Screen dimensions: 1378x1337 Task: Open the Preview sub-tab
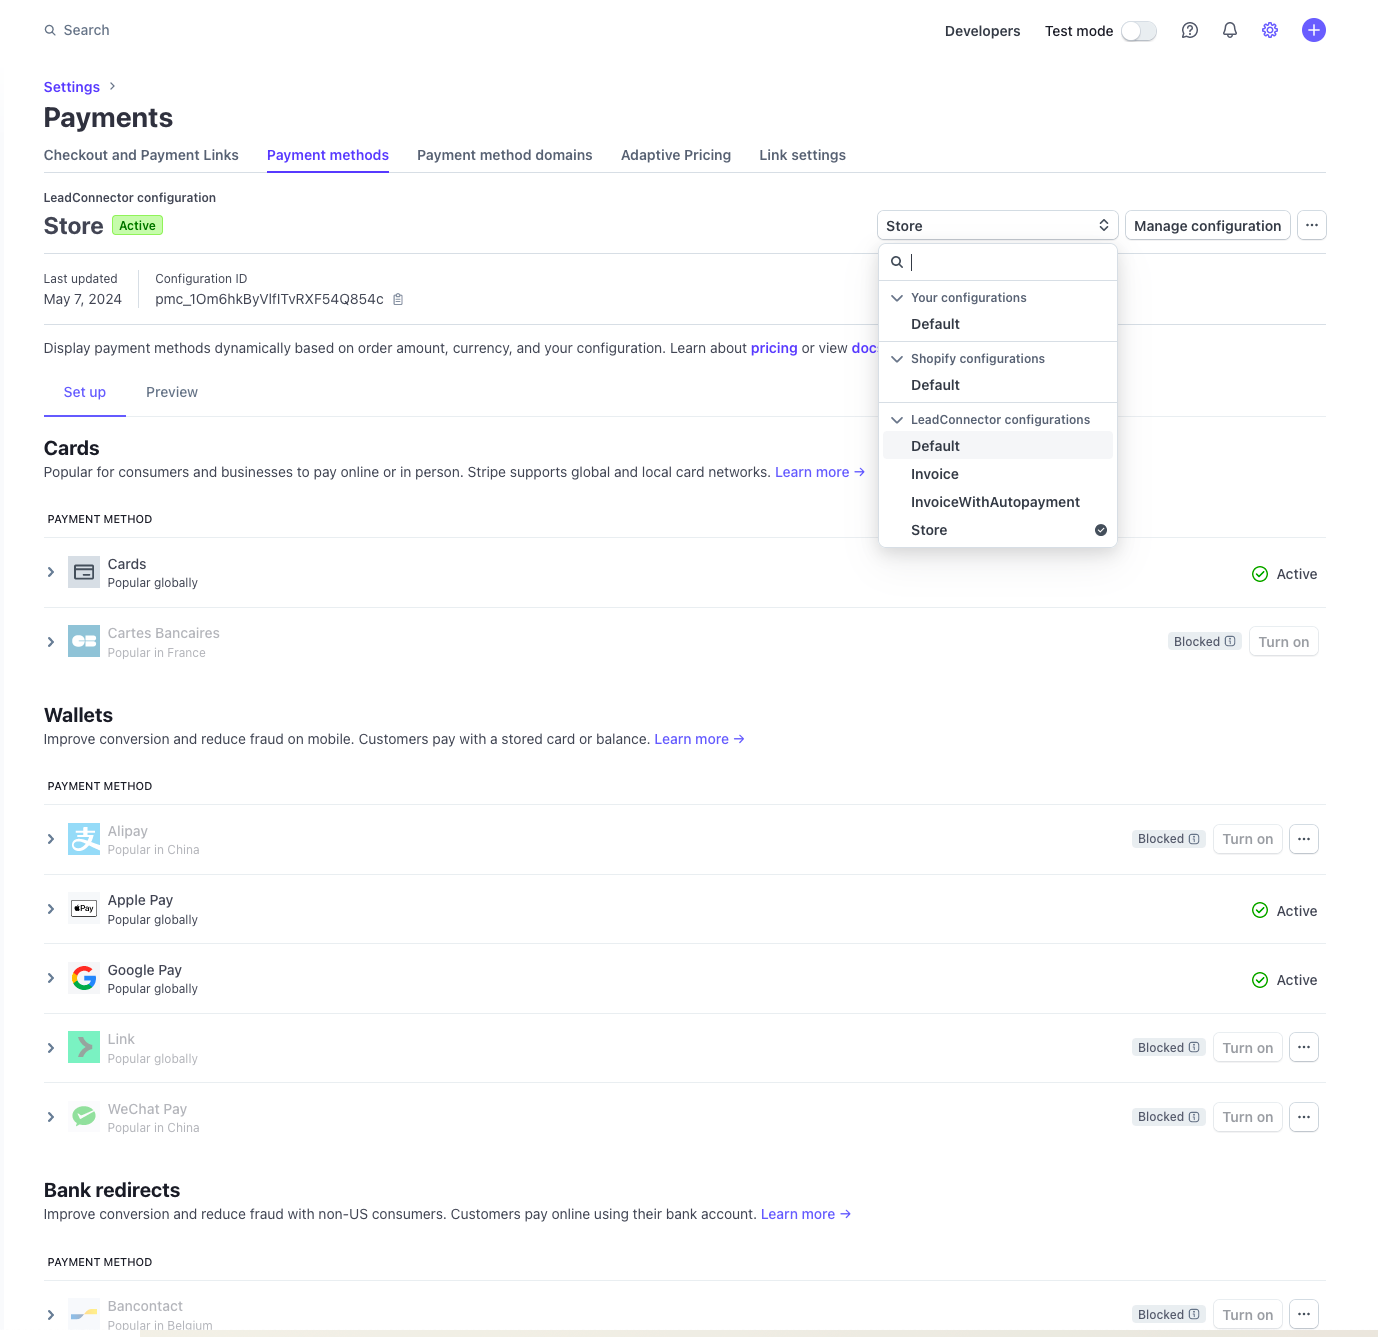(x=172, y=392)
